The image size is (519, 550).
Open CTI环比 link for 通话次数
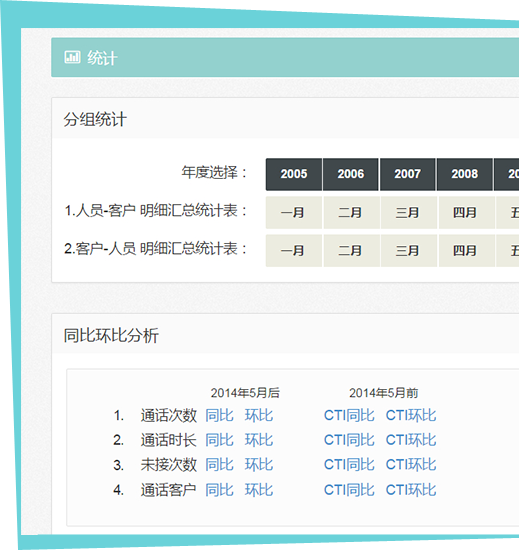point(411,415)
